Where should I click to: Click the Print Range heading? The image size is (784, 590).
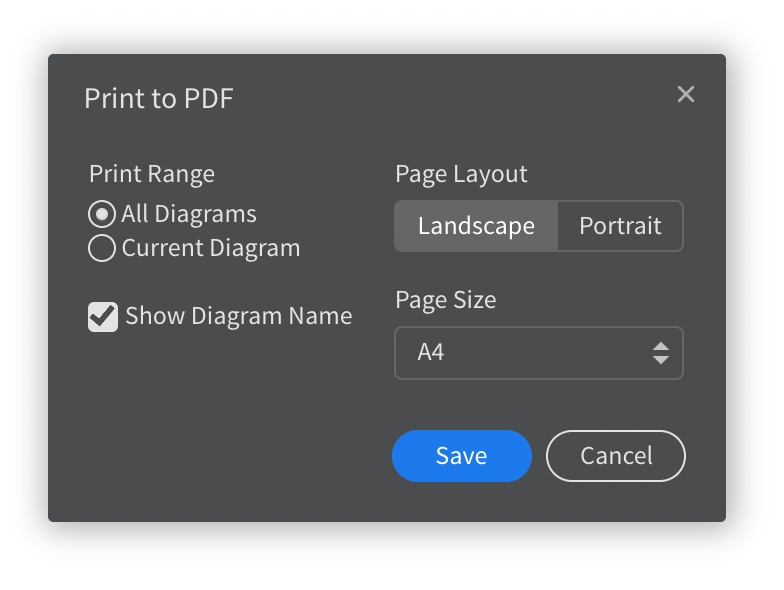[152, 174]
